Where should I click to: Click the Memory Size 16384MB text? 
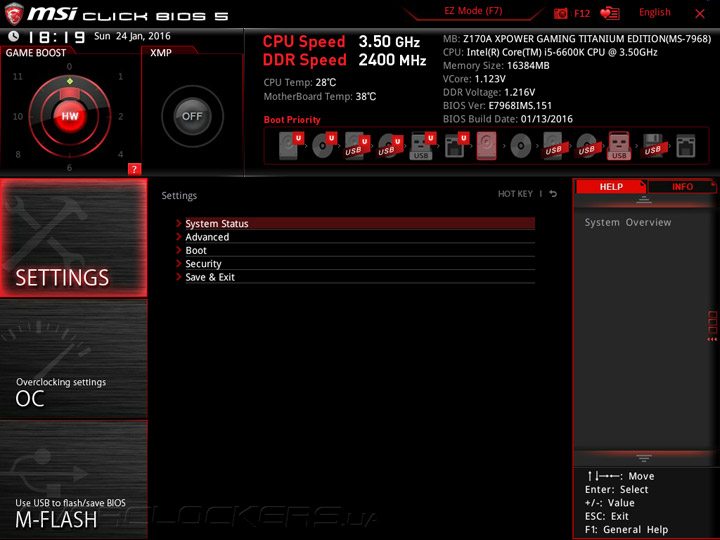tap(496, 66)
